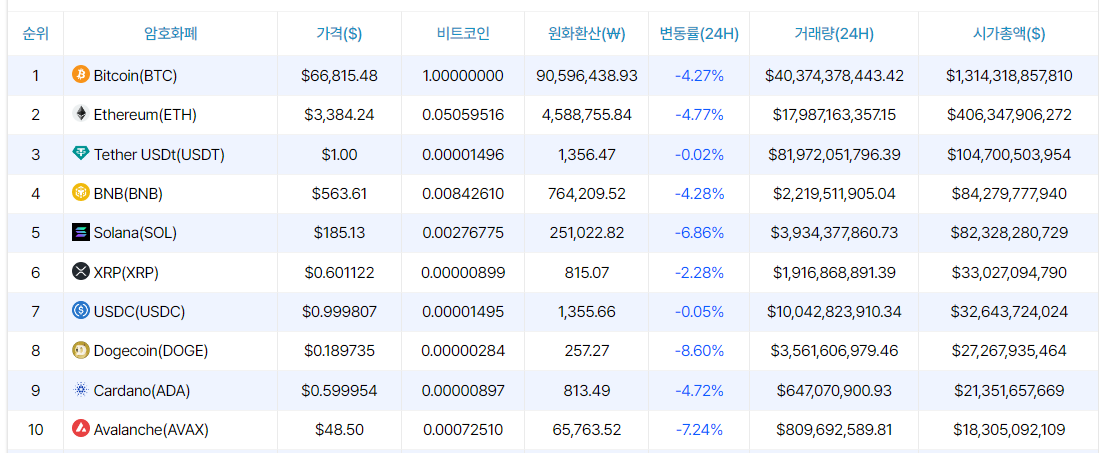Sort by 변동률(24H) column header
The height and width of the screenshot is (453, 1099).
(699, 33)
